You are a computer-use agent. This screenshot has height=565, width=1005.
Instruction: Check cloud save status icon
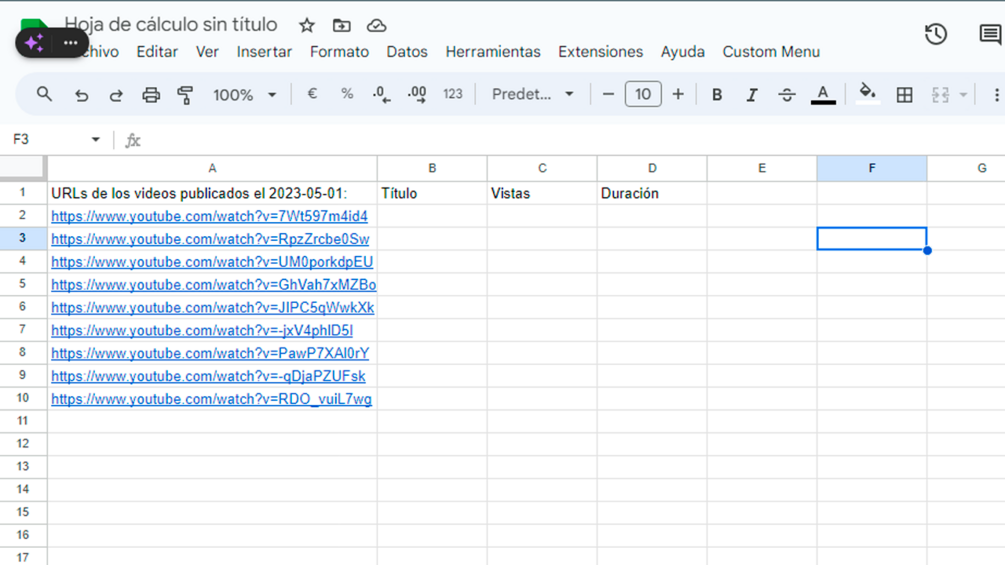(x=376, y=26)
